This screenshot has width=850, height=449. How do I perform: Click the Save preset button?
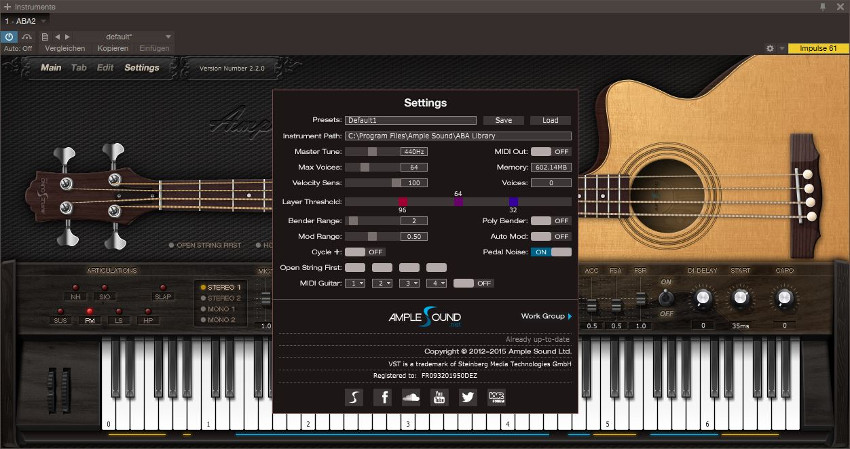pyautogui.click(x=504, y=120)
